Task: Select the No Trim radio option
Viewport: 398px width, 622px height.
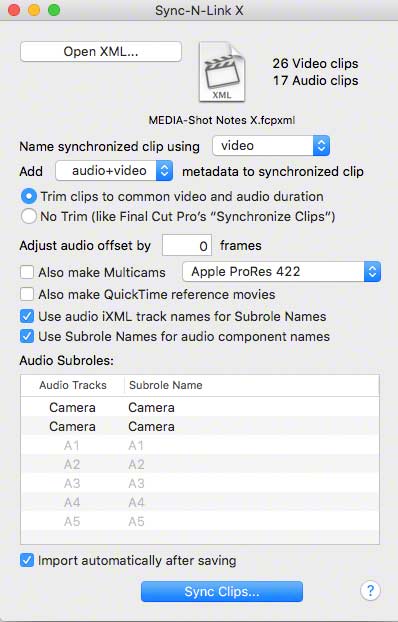Action: (29, 217)
